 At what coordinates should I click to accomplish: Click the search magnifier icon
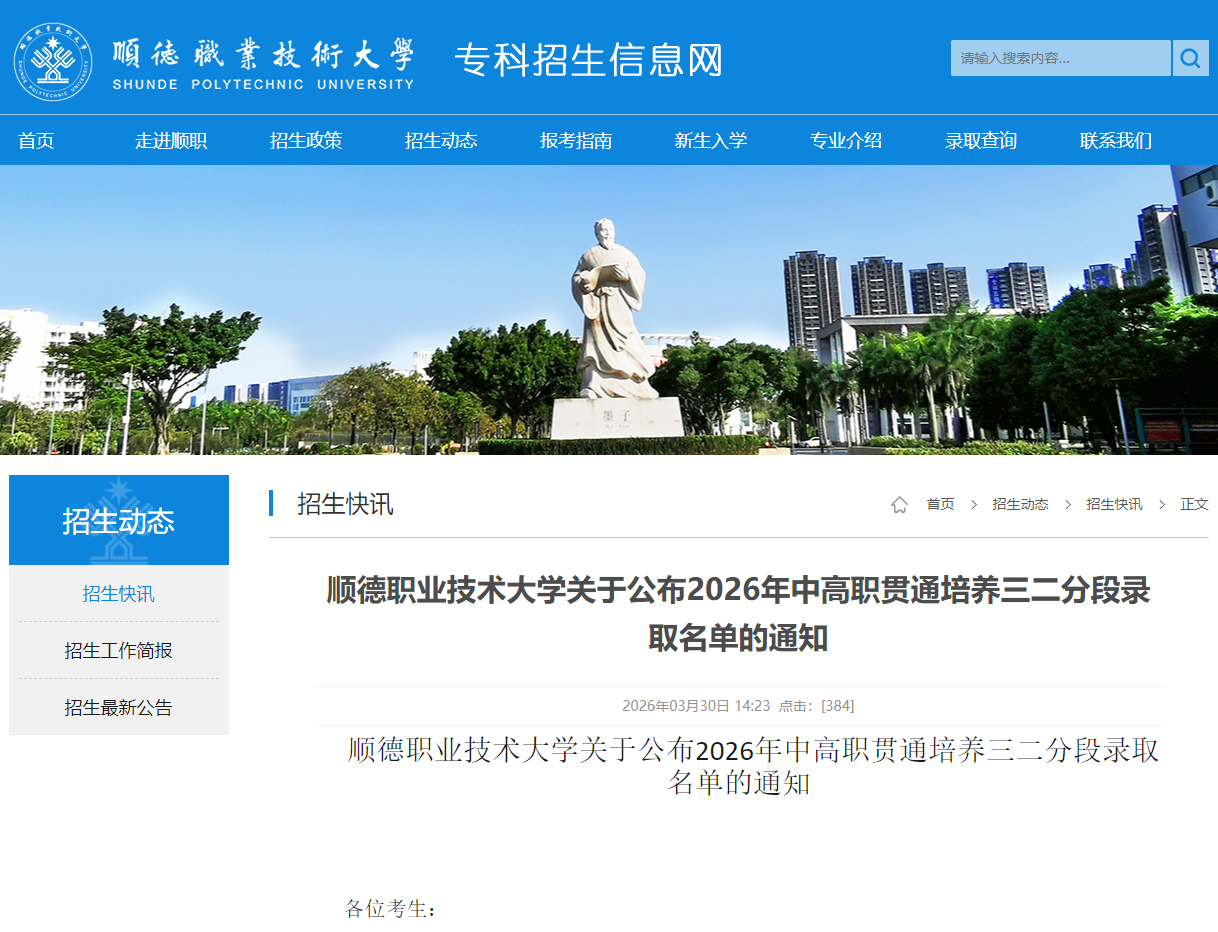[1190, 58]
